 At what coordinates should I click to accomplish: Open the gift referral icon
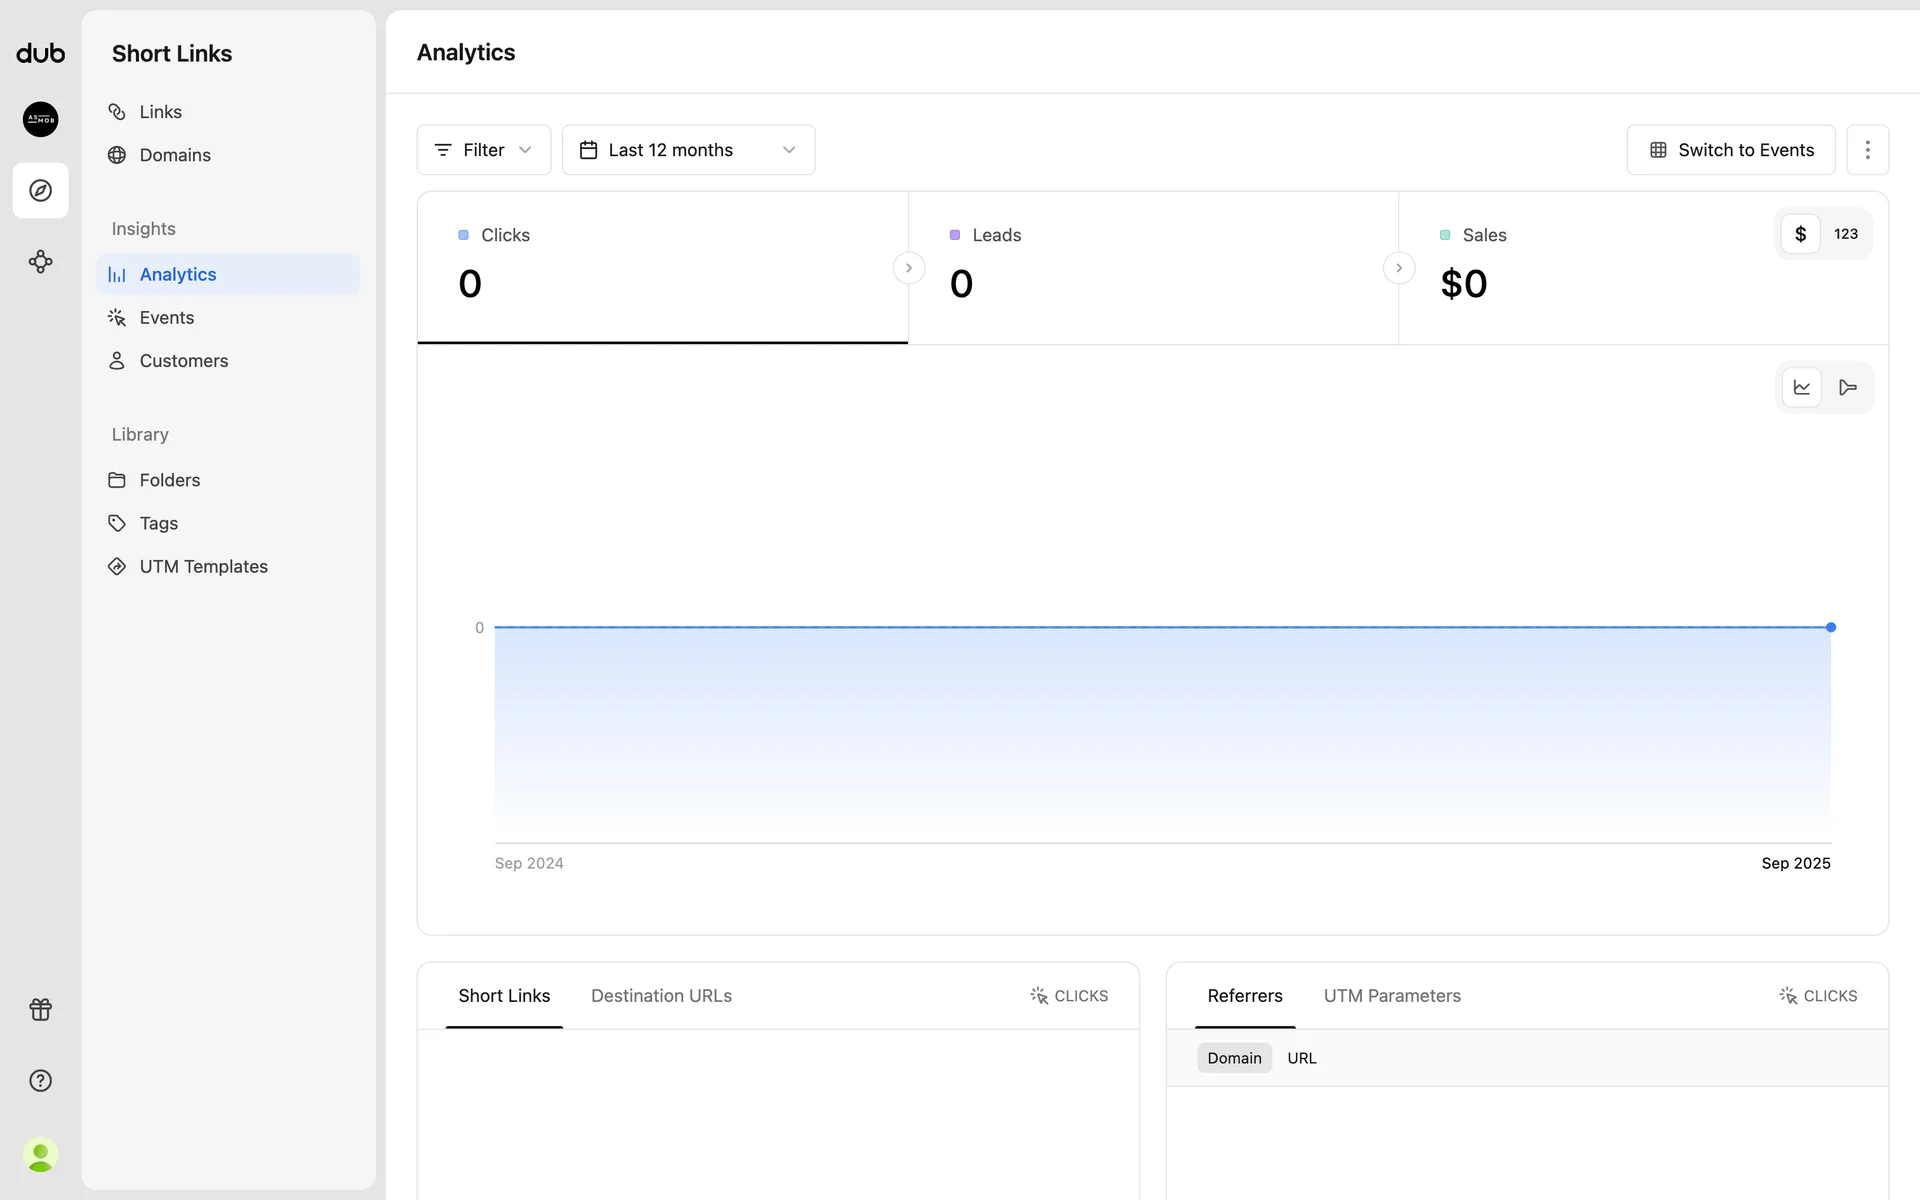tap(40, 1009)
